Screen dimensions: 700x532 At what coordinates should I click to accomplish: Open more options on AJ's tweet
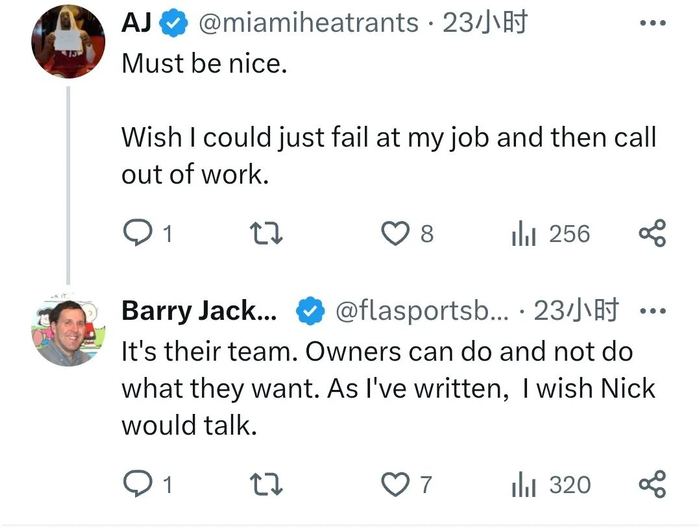point(652,22)
